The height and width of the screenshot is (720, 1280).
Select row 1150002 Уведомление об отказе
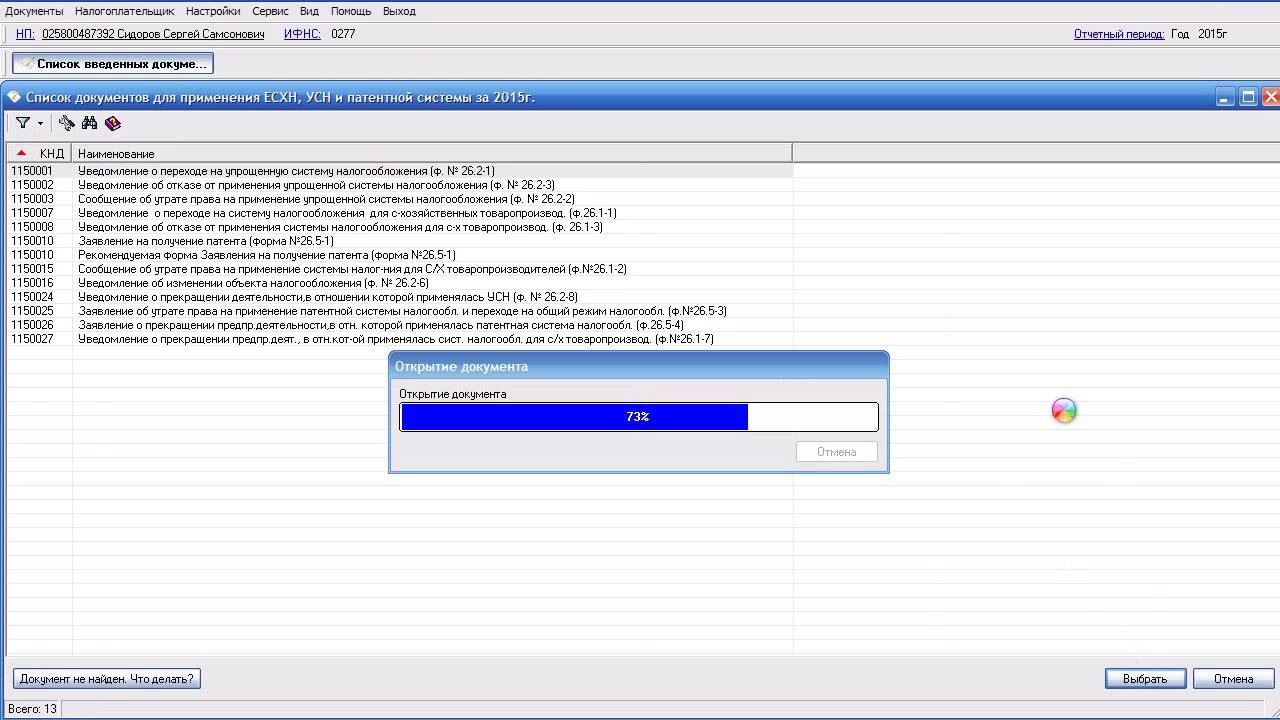(400, 185)
